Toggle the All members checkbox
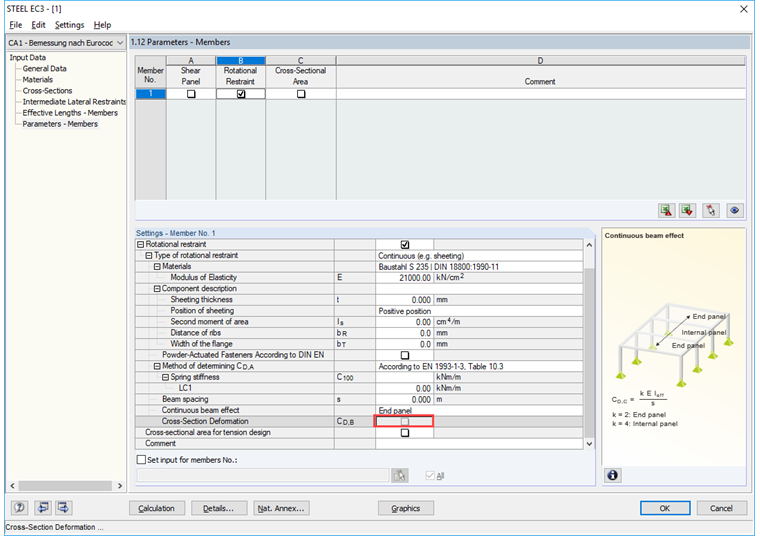Image resolution: width=760 pixels, height=536 pixels. point(429,475)
